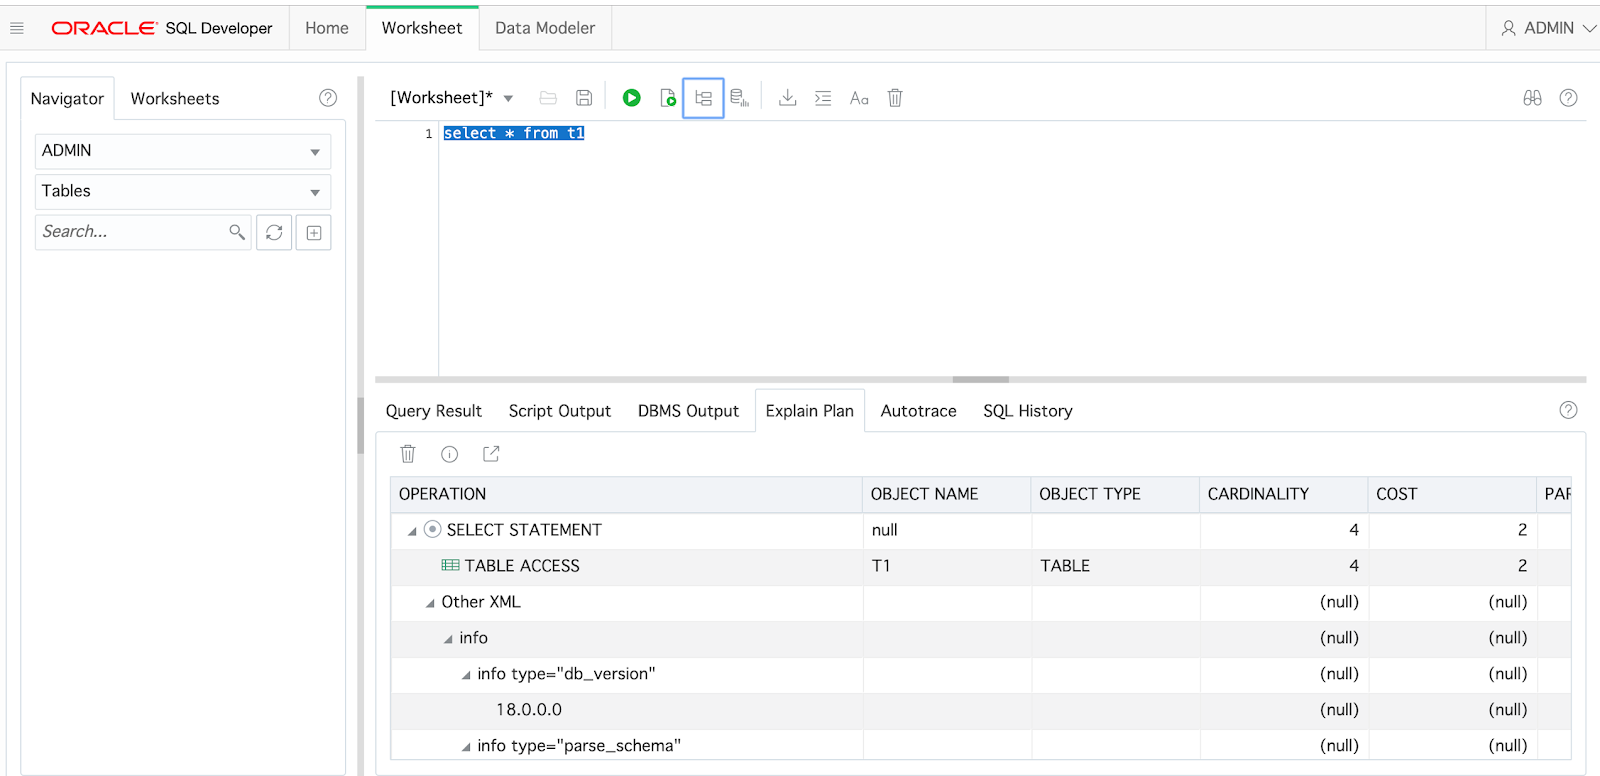Open the SQL History tab
Image resolution: width=1600 pixels, height=776 pixels.
click(1028, 411)
